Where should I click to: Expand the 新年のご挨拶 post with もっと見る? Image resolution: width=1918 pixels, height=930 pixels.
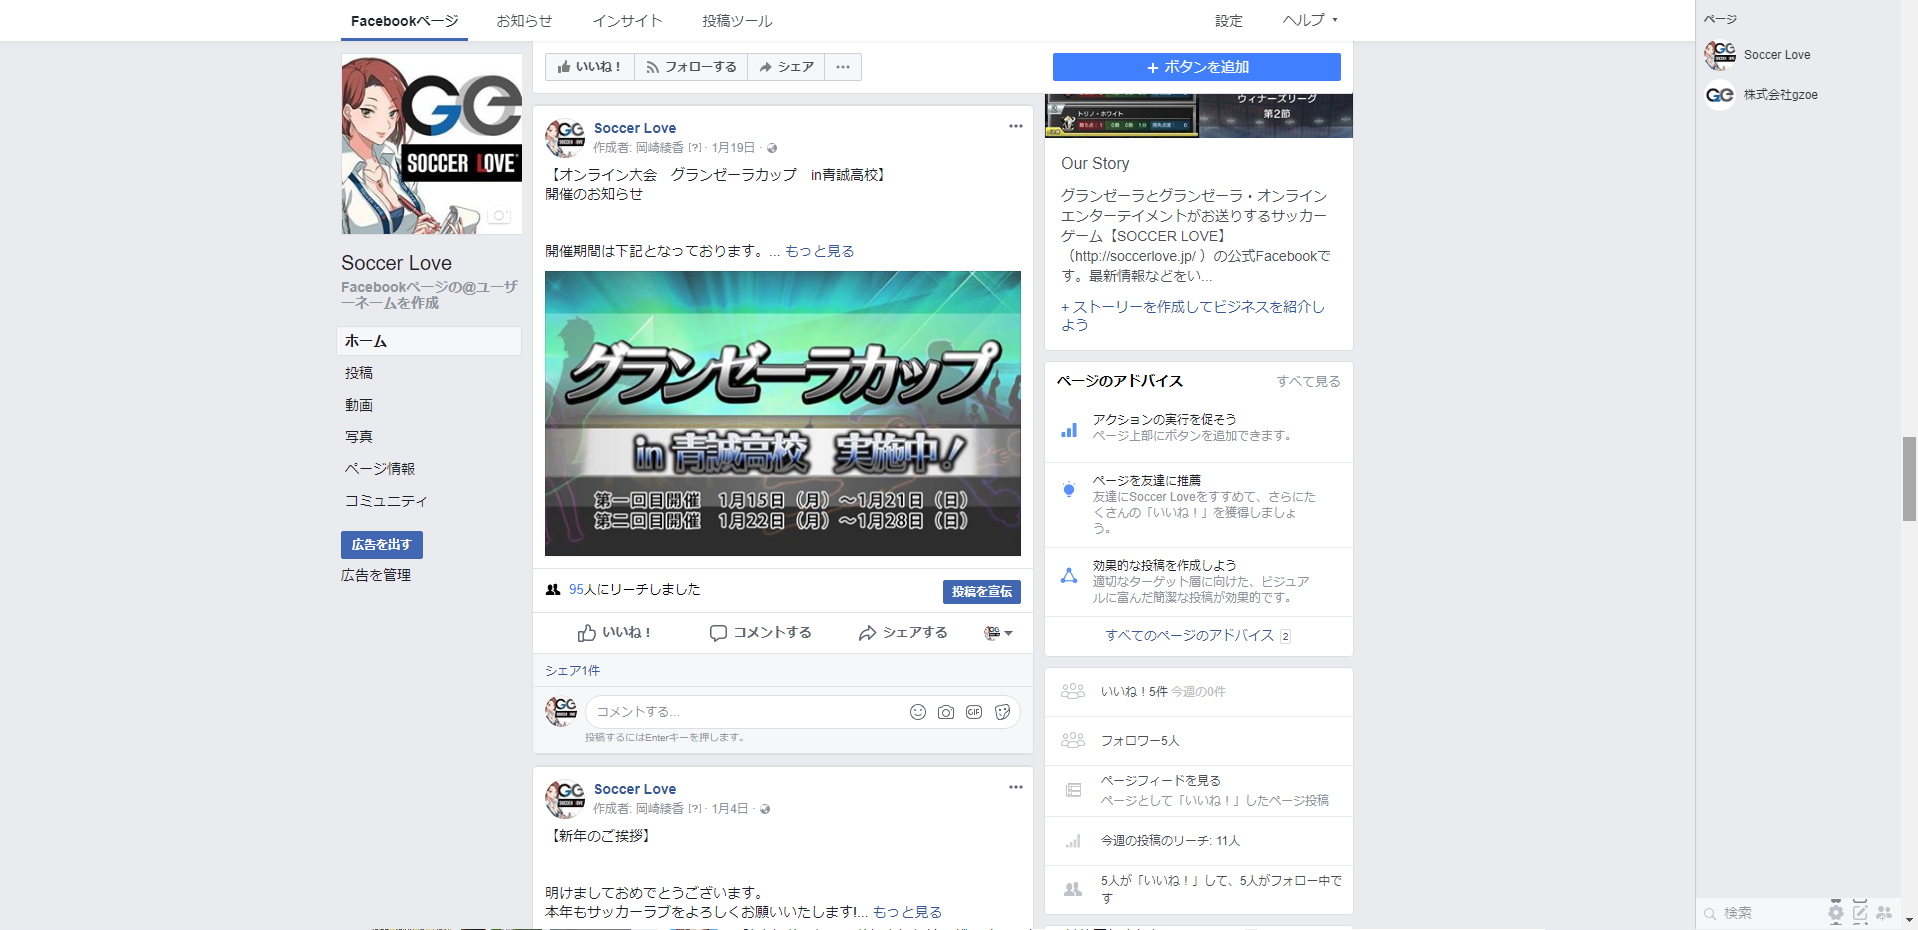[x=907, y=912]
